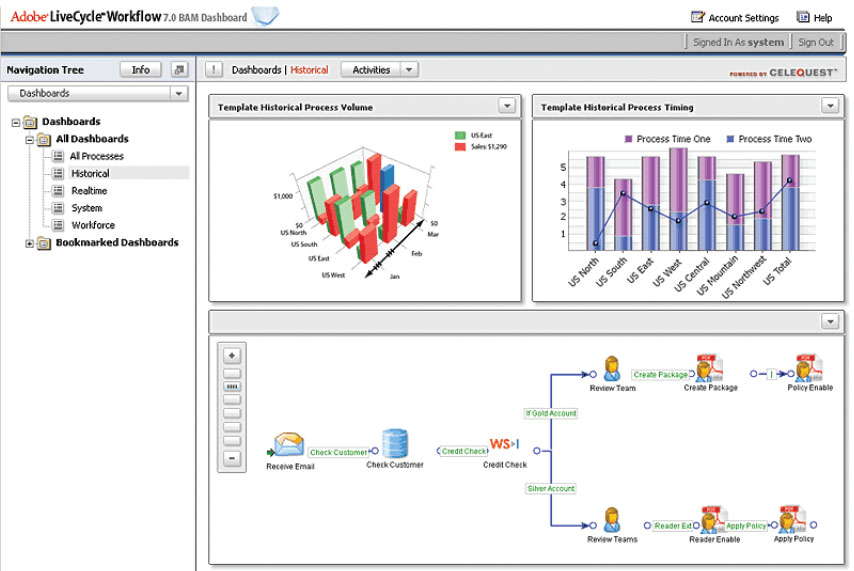The height and width of the screenshot is (571, 854).
Task: Click the Credit Check WS icon
Action: pyautogui.click(x=504, y=443)
